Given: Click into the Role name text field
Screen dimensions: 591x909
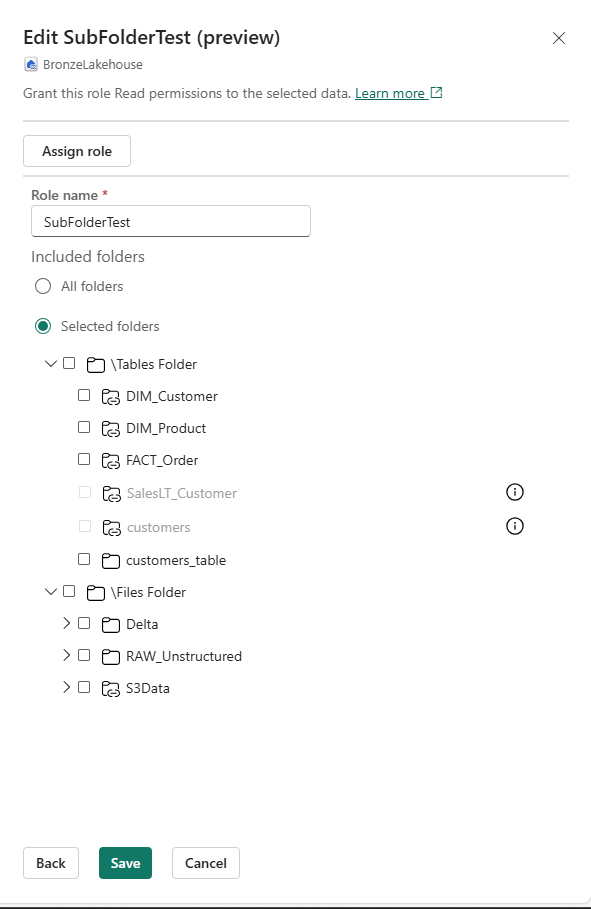Looking at the screenshot, I should coord(171,221).
